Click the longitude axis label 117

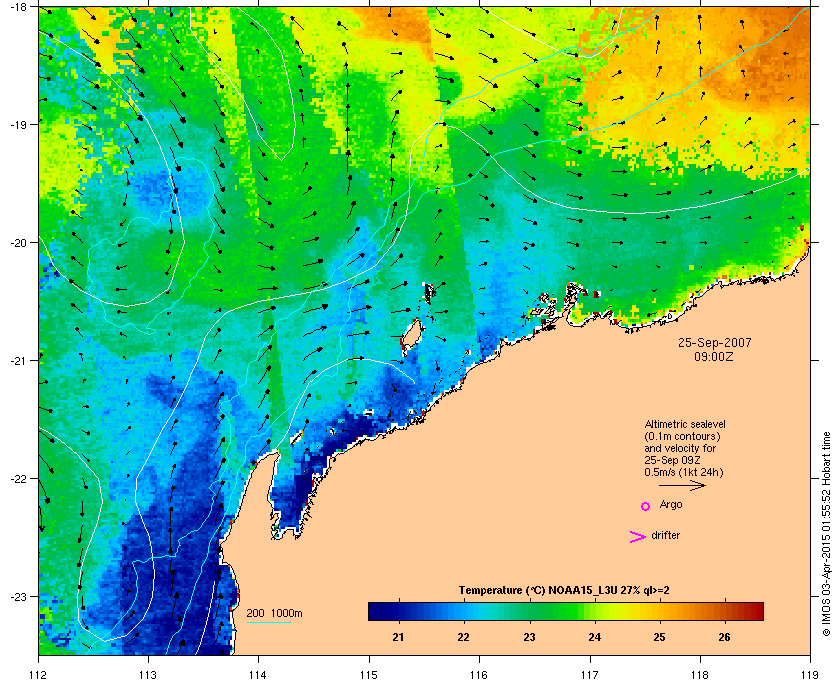pyautogui.click(x=590, y=674)
